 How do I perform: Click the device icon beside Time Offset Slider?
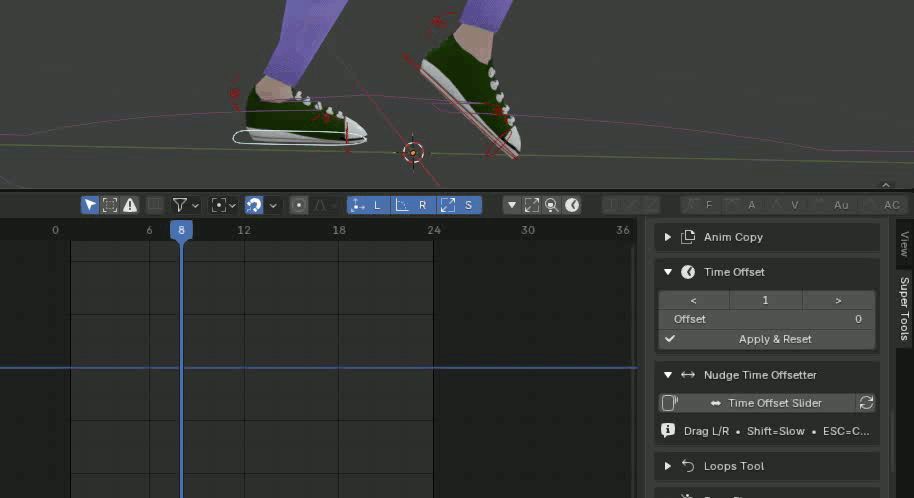pos(669,403)
